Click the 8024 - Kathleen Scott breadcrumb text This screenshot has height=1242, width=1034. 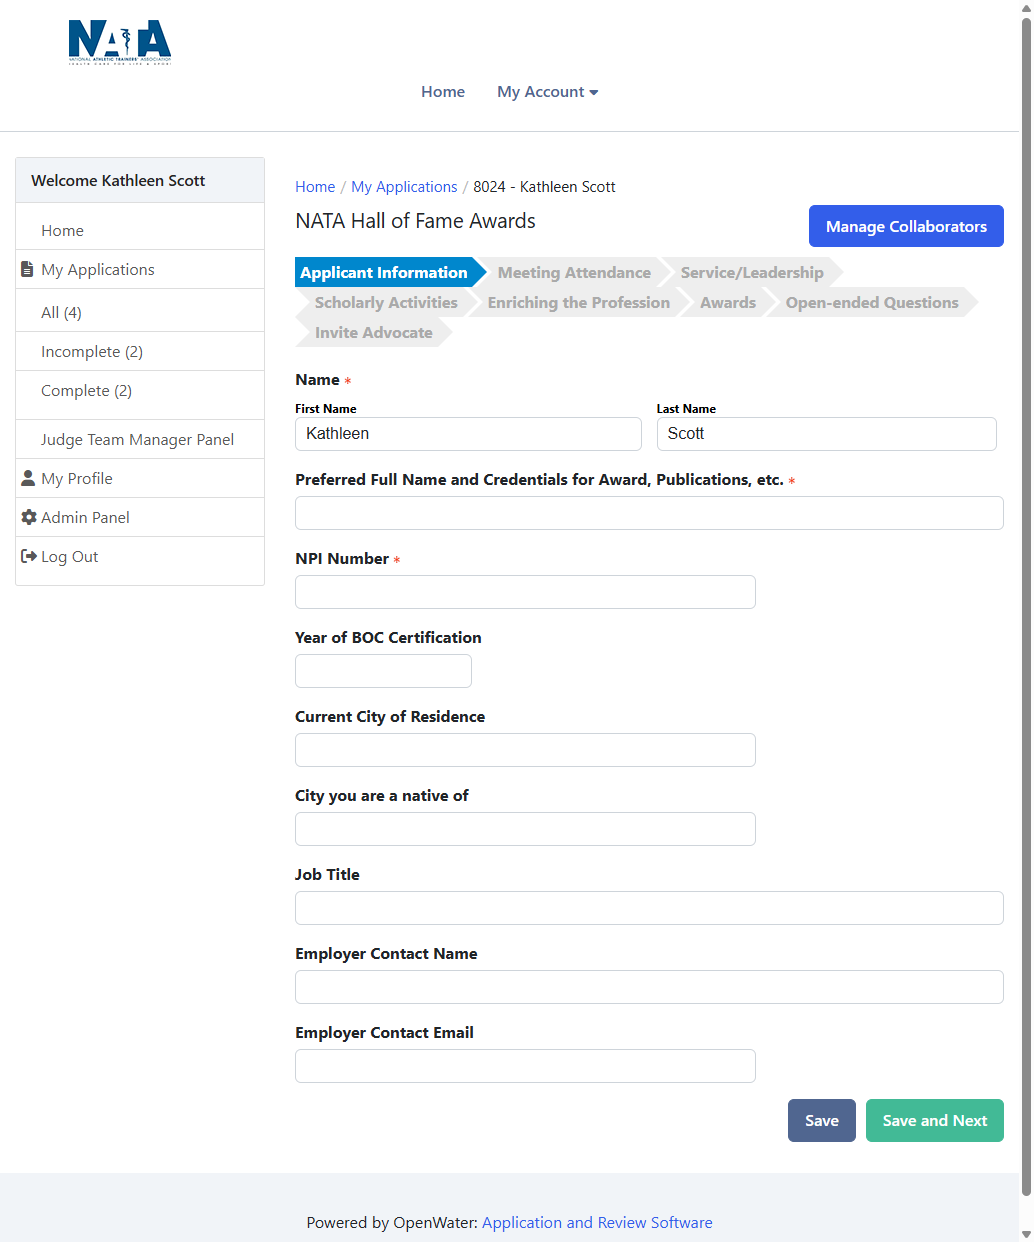[544, 186]
